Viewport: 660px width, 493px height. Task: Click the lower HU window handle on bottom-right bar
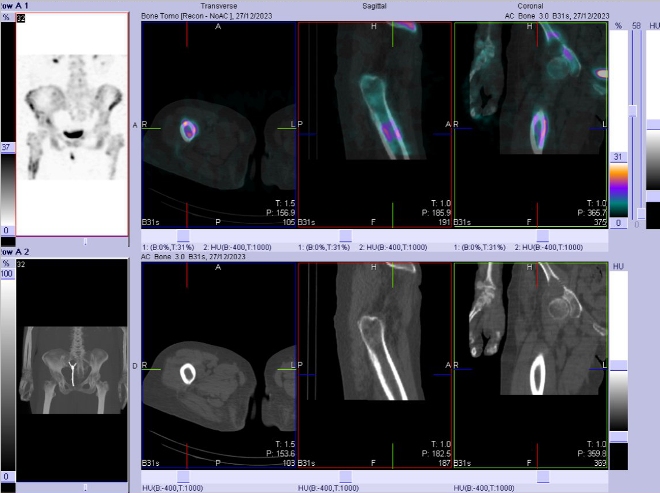618,437
